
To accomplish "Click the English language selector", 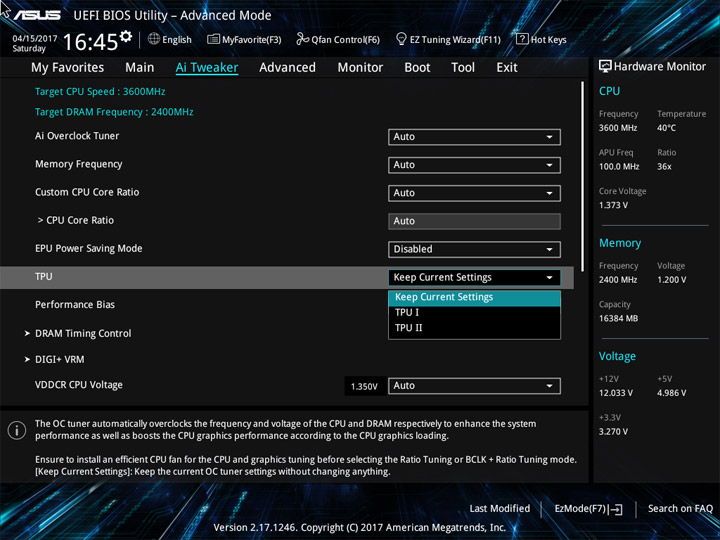I will click(177, 39).
